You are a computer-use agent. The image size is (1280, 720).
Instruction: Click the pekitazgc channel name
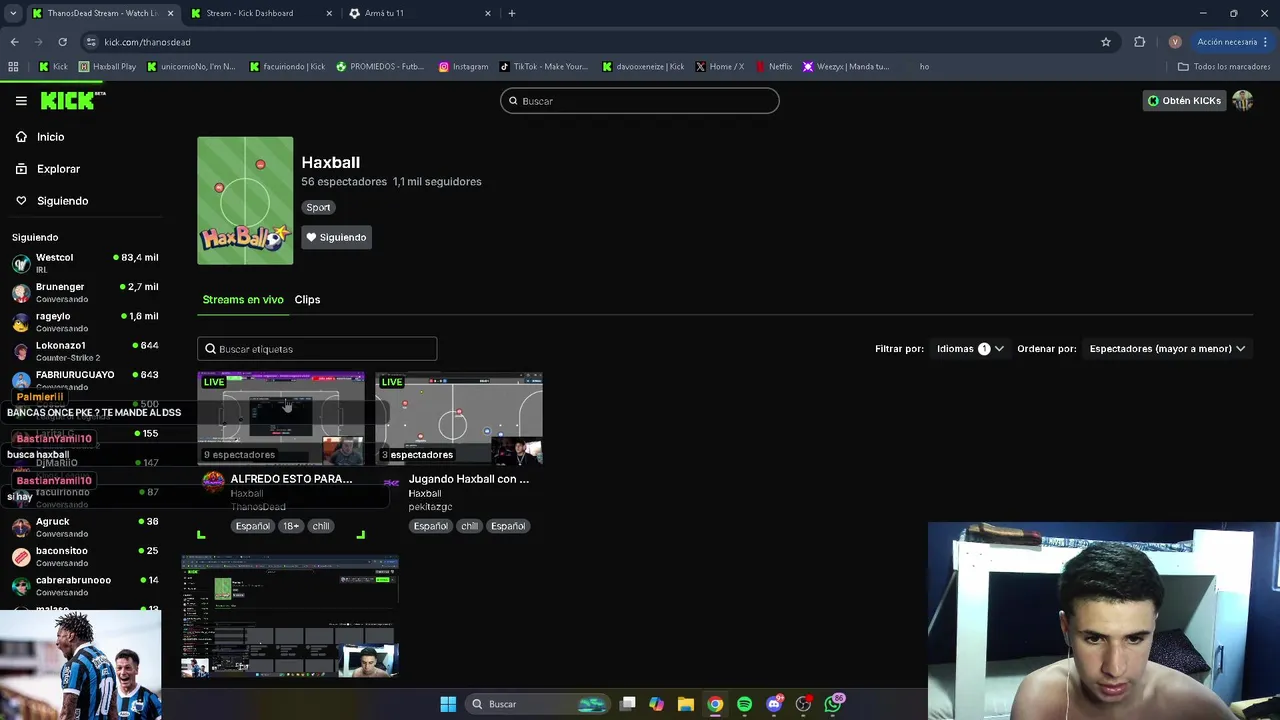[430, 507]
